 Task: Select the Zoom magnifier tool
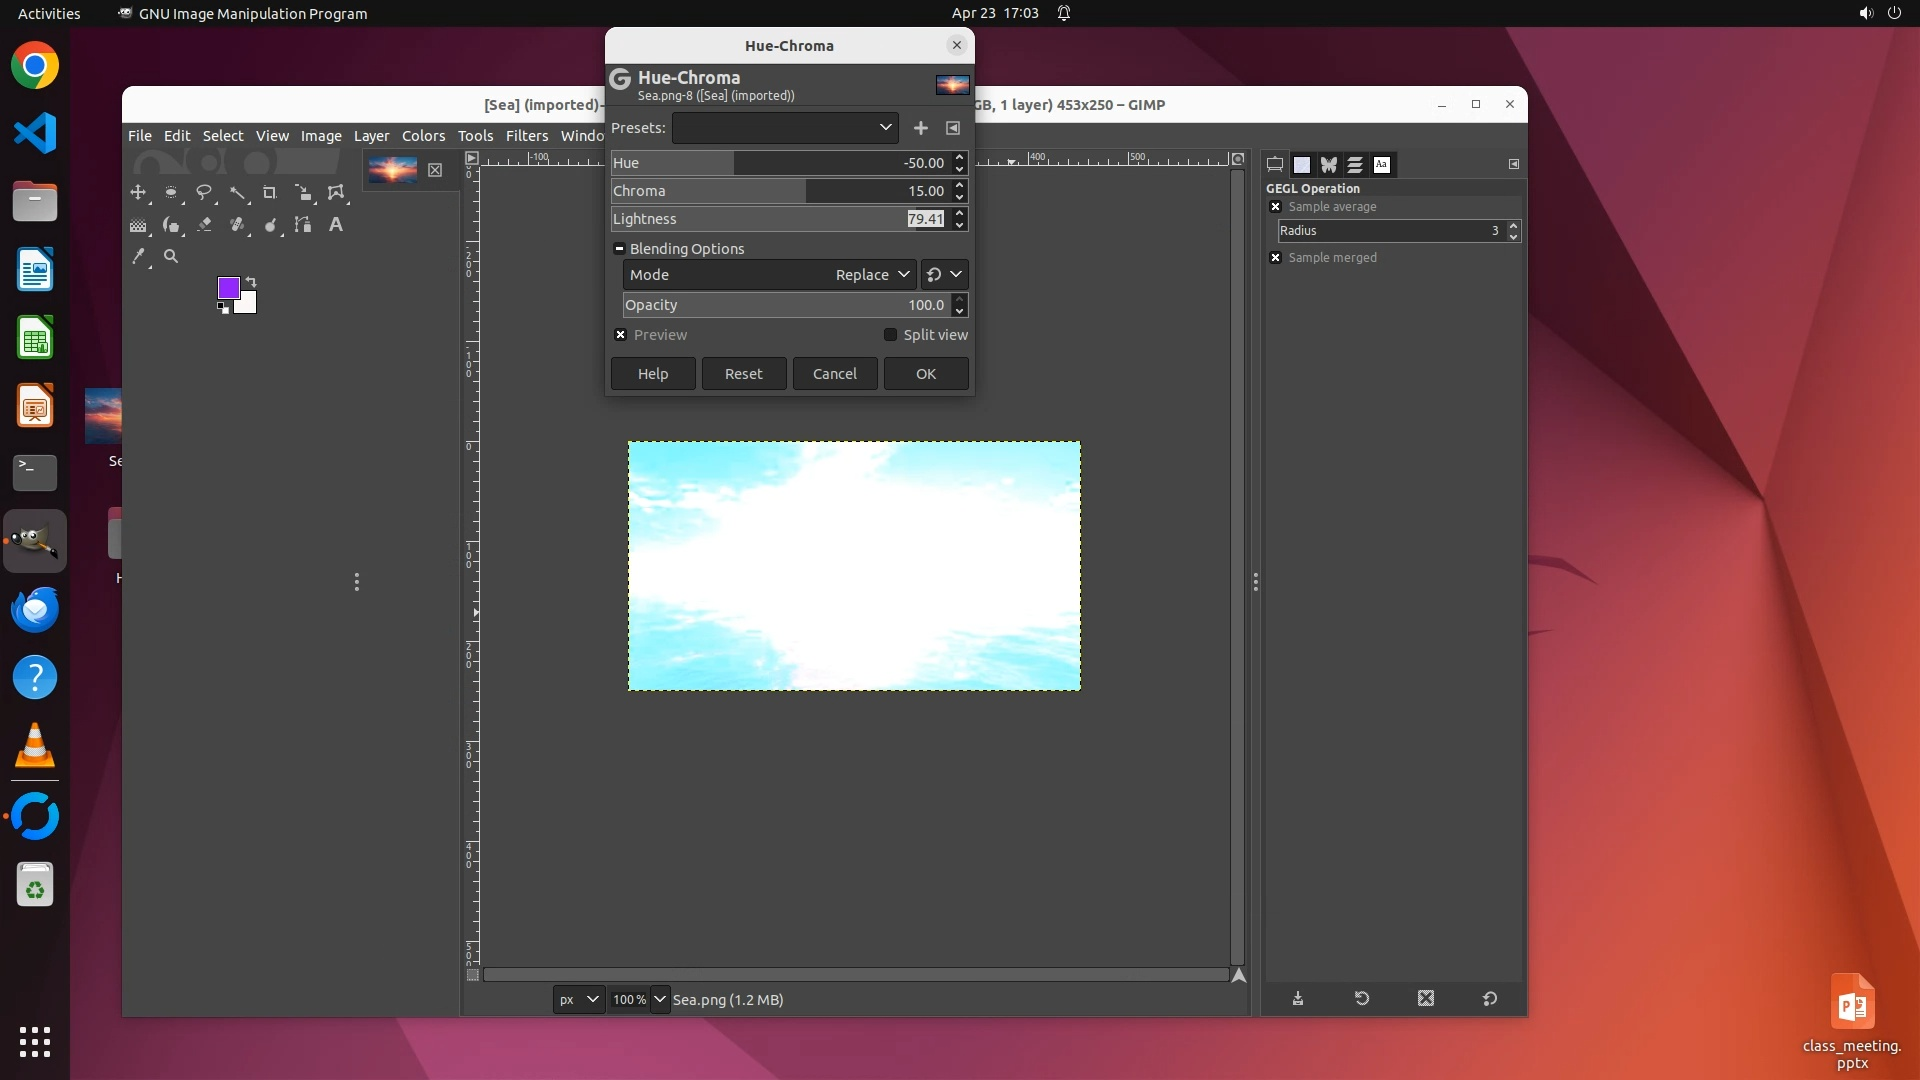point(171,257)
